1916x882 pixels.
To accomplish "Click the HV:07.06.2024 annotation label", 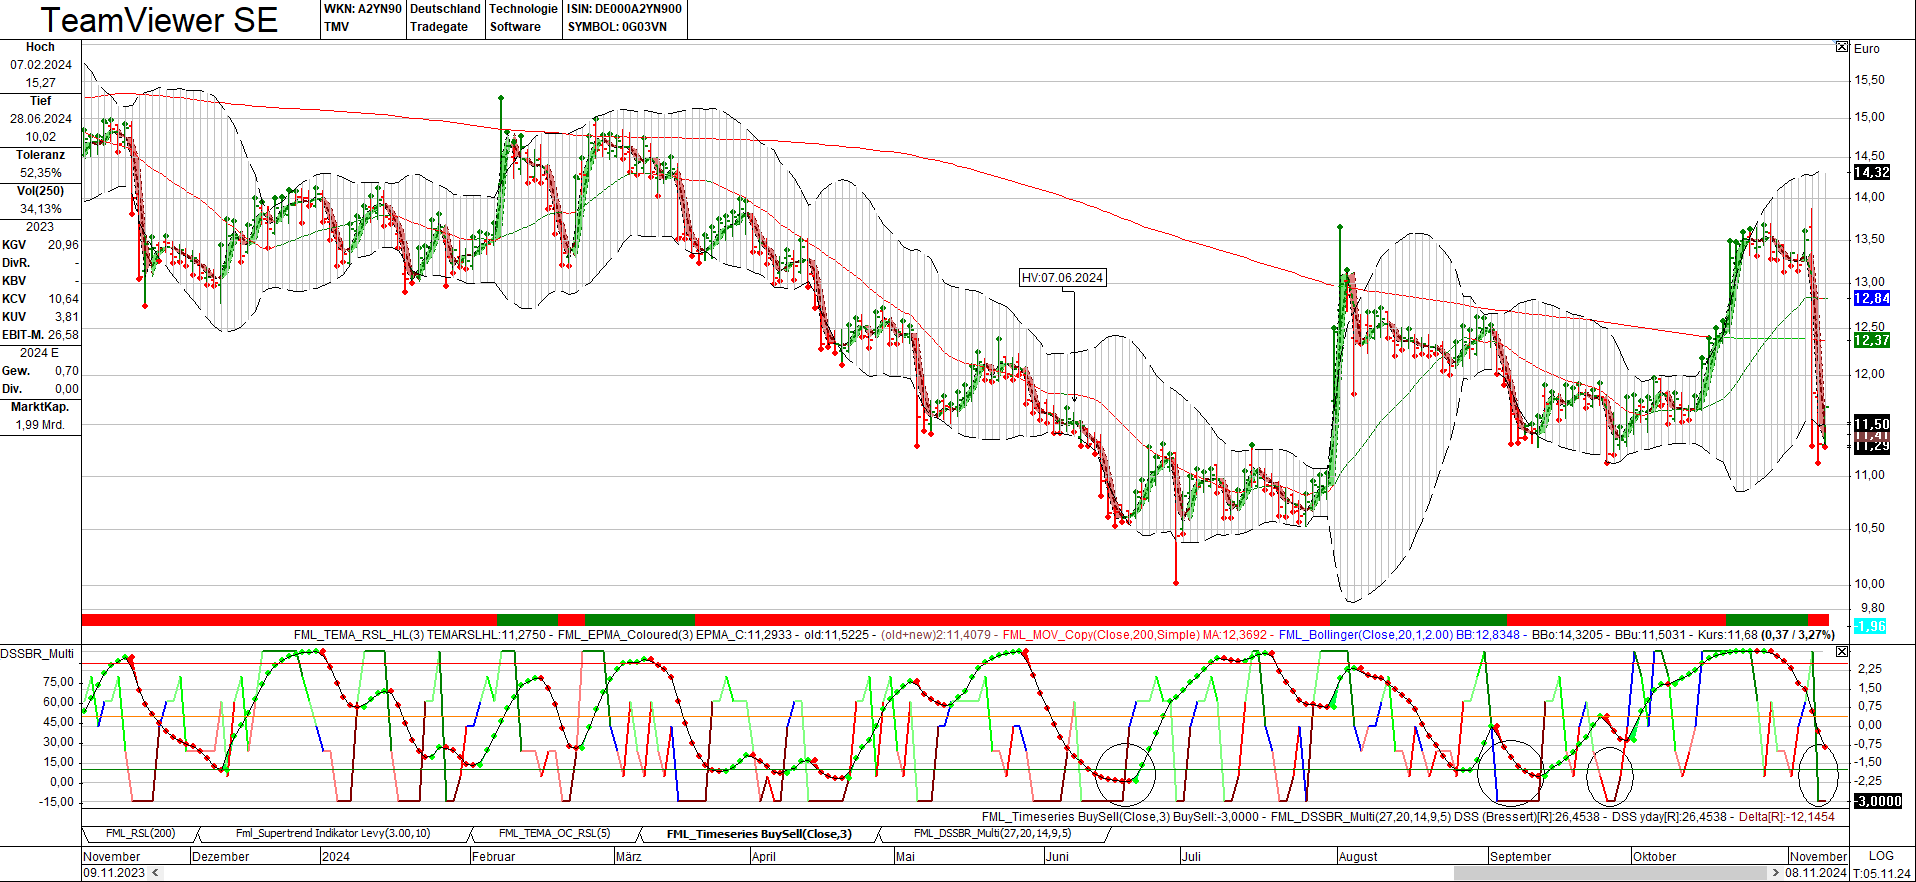I will click(1062, 278).
